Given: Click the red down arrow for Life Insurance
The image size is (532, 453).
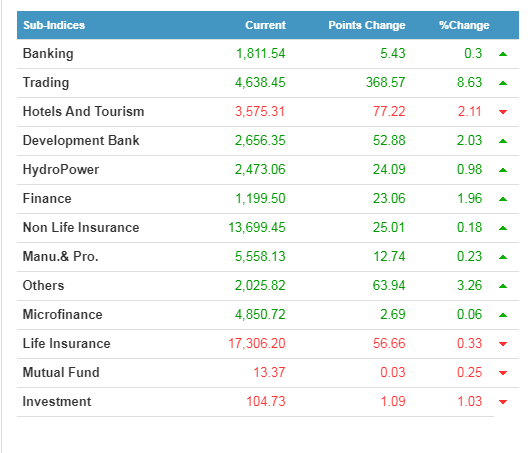Looking at the screenshot, I should coord(503,344).
